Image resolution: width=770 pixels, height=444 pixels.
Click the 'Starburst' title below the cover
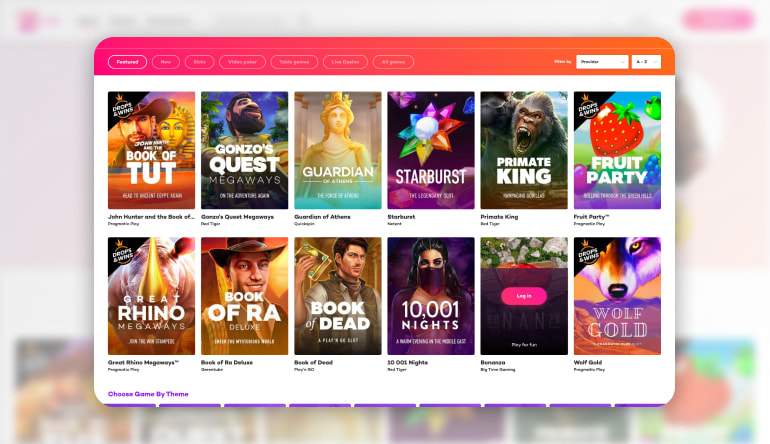[x=401, y=217]
